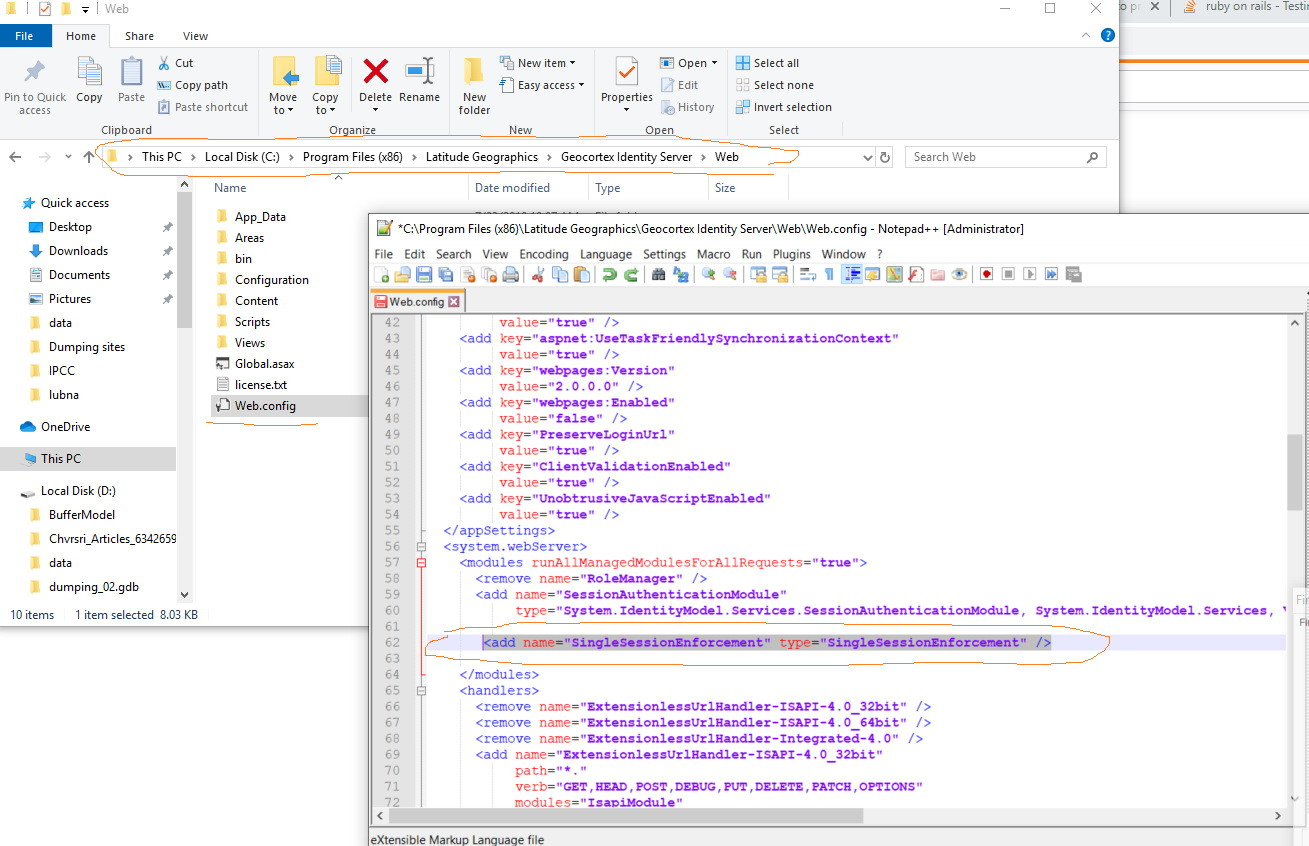Open the Macro menu in Notepad++
1309x846 pixels.
713,254
